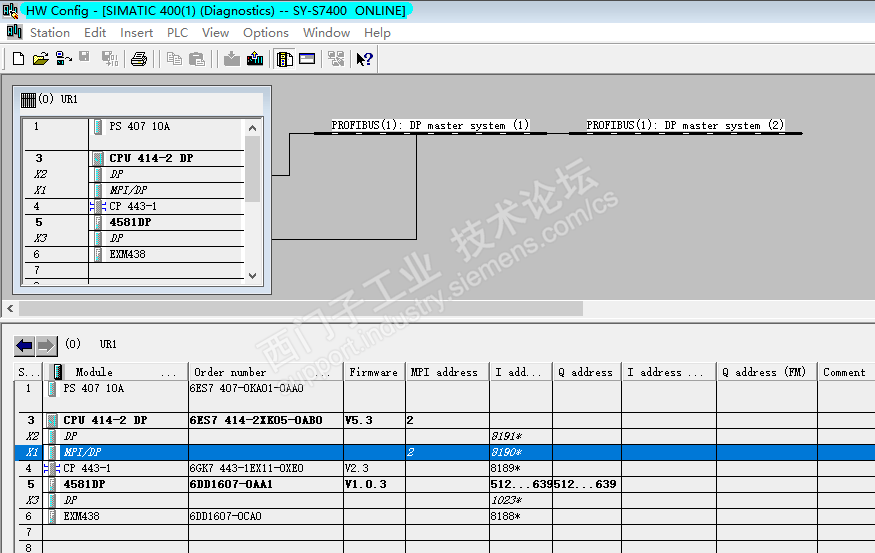Click the New document toolbar icon
Screen dimensions: 875x553
coord(18,59)
